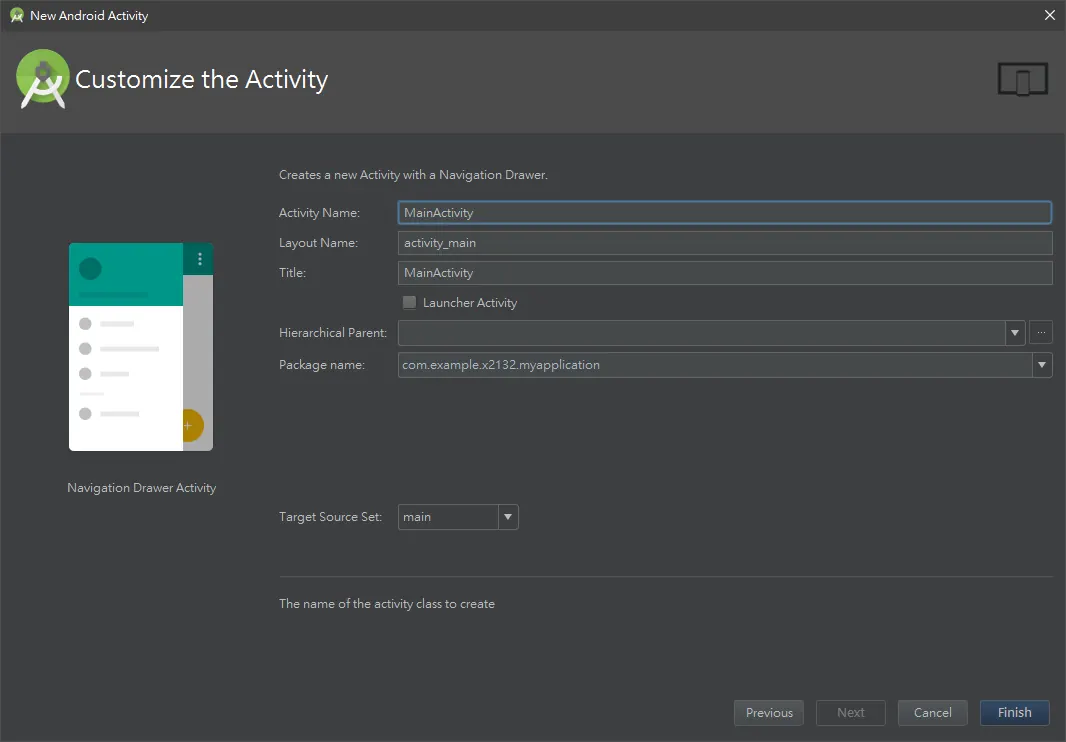The image size is (1066, 742).
Task: Click the yellow floating action button in preview
Action: [191, 425]
